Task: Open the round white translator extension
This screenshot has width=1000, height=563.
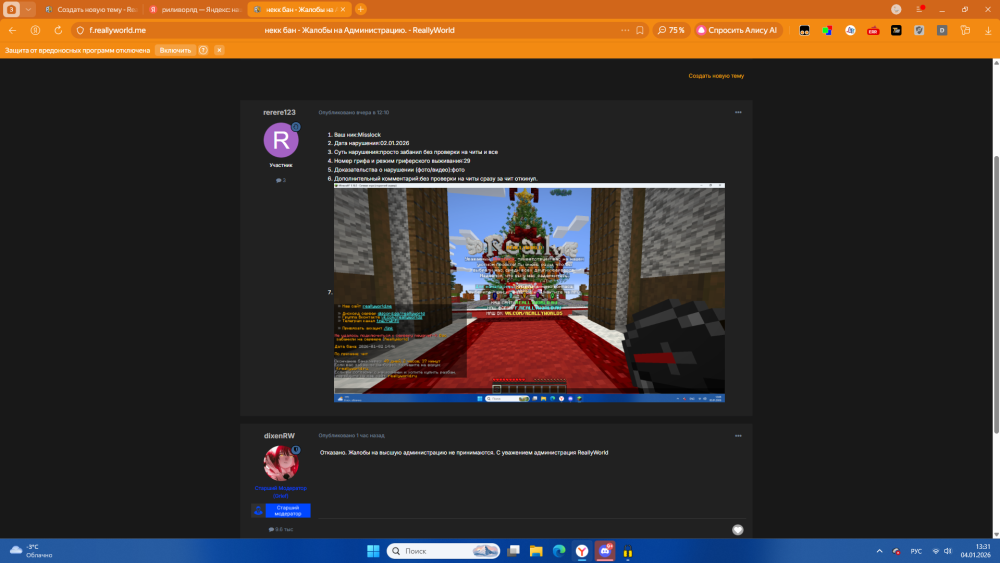Action: click(x=850, y=30)
